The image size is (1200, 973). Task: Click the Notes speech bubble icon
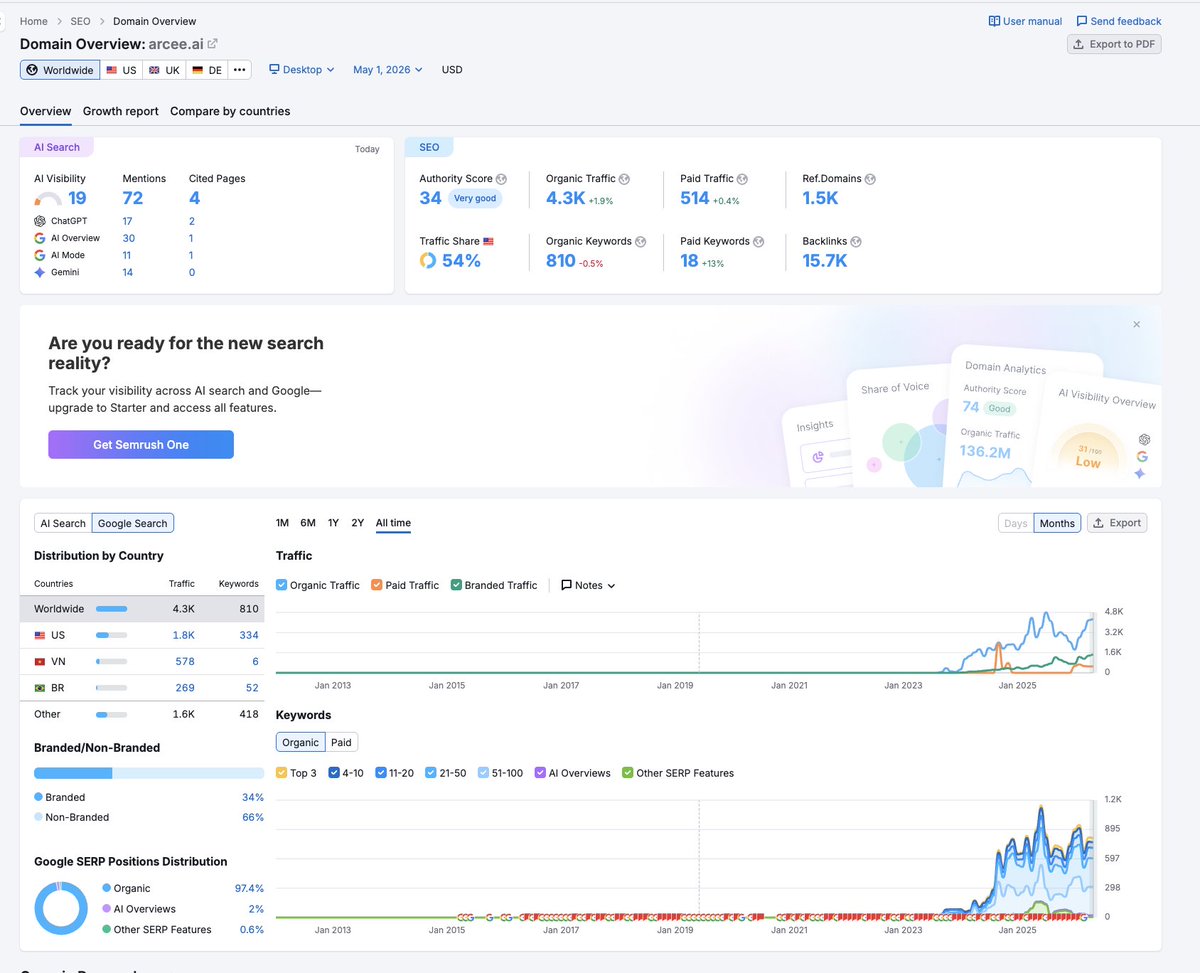tap(566, 585)
